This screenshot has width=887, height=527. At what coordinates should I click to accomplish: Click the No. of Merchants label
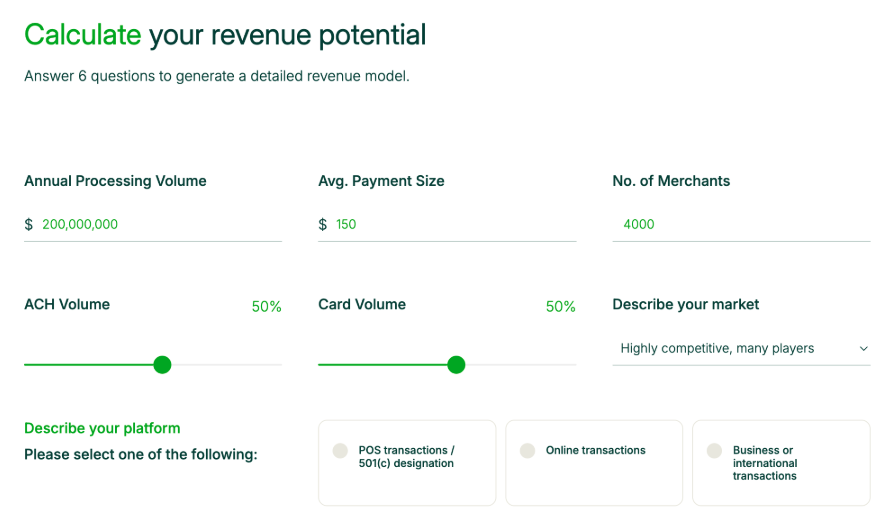click(x=671, y=181)
